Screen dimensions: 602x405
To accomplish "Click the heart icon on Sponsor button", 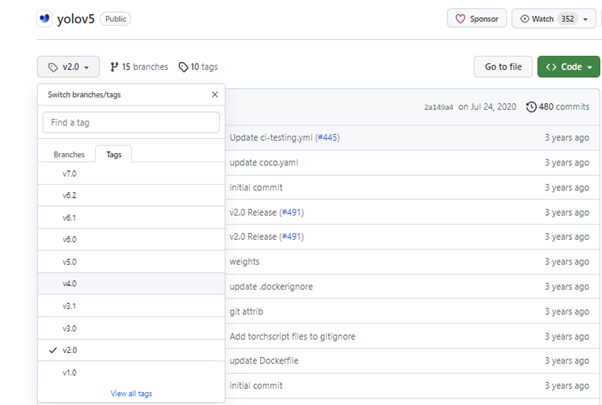I will tap(460, 19).
